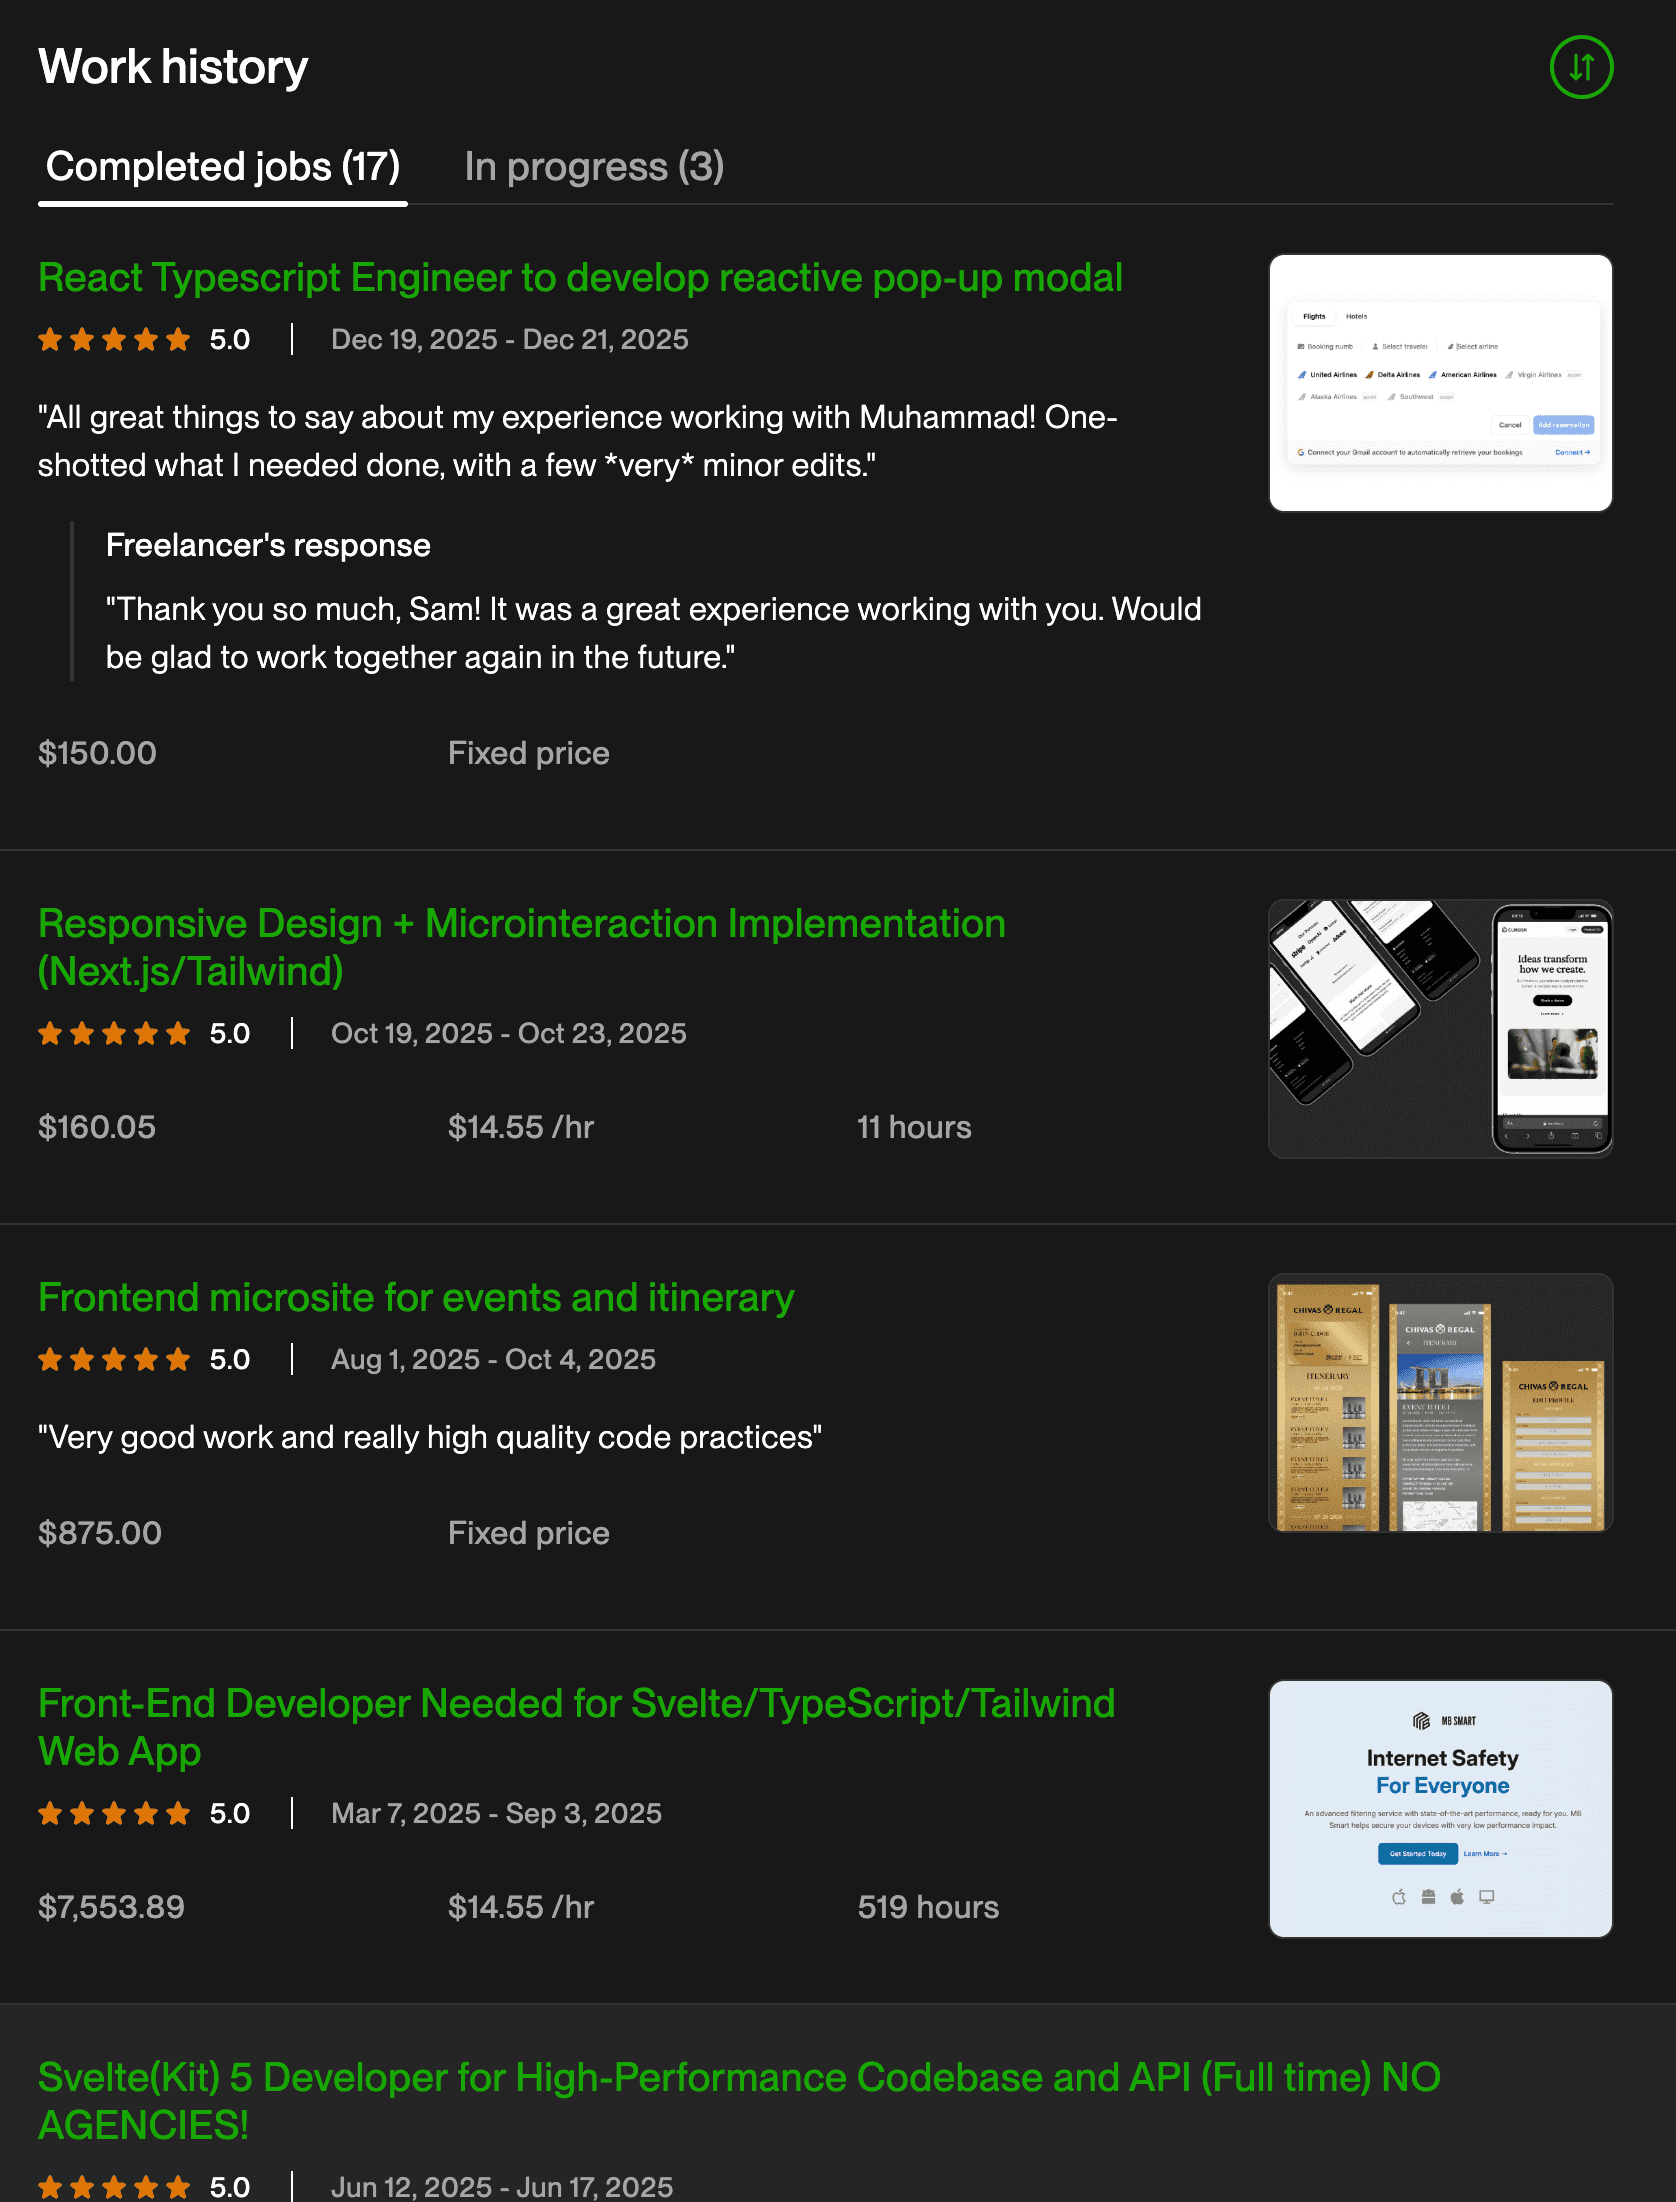Open Front-End Developer Needed for Svelte job
The width and height of the screenshot is (1676, 2202).
pyautogui.click(x=576, y=1727)
